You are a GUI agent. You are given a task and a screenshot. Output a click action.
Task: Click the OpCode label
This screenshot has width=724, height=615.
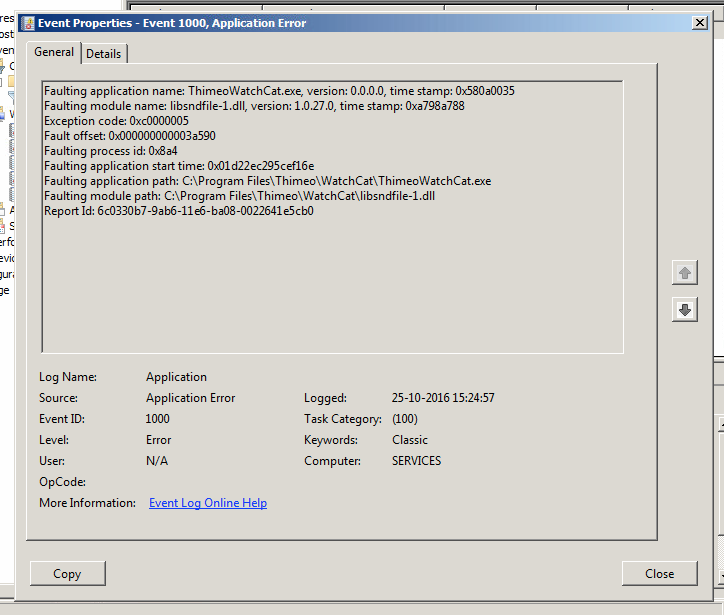62,482
